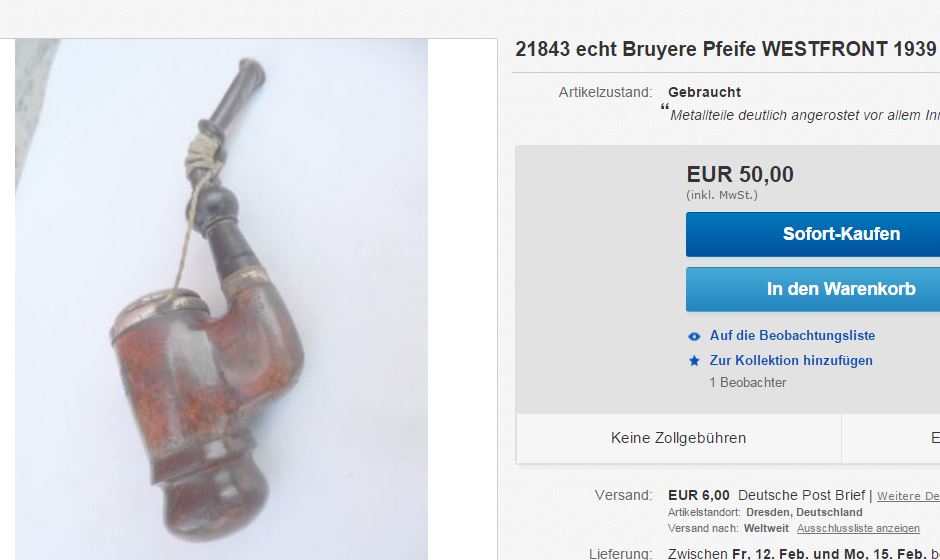
Task: Click the EUR 6,00 shipping cost
Action: tap(698, 495)
